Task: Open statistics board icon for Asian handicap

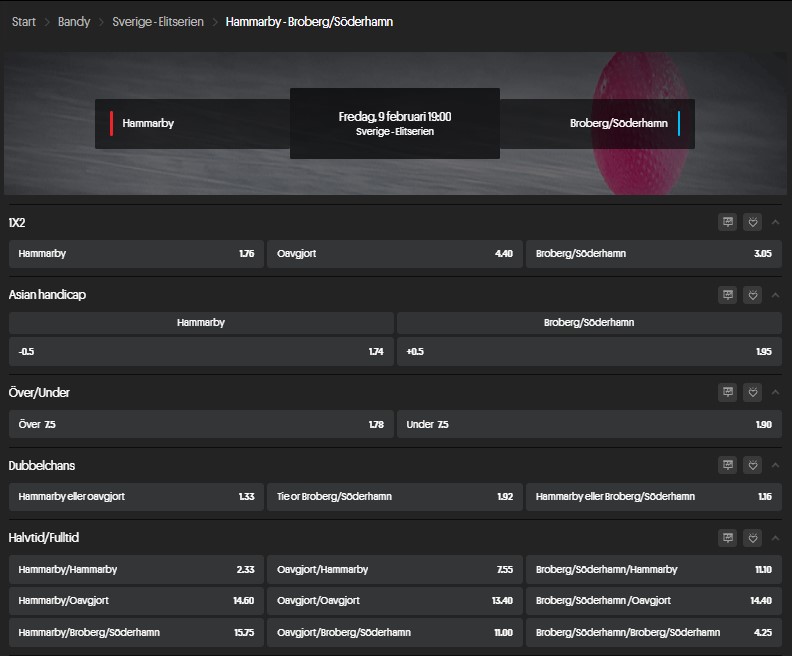Action: point(727,295)
